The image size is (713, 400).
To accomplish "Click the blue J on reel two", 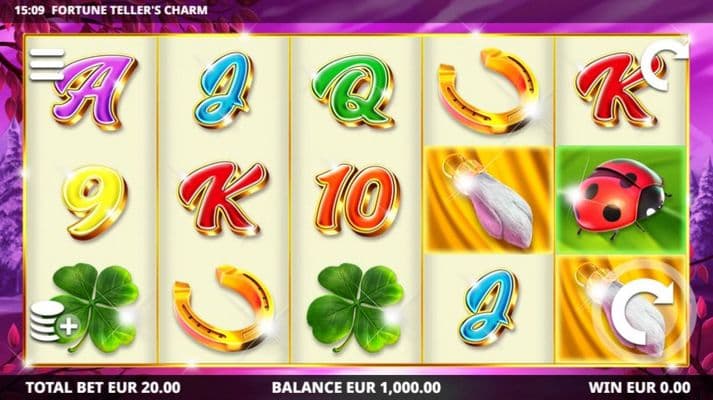I will tap(223, 90).
